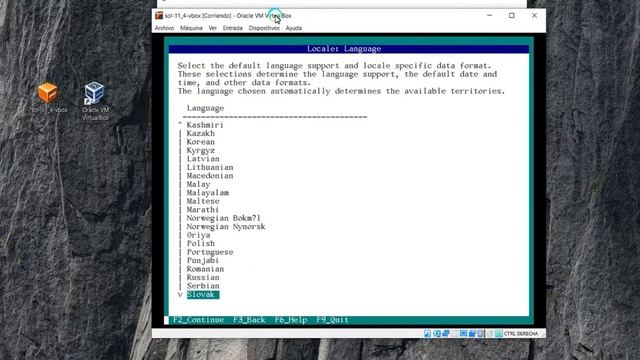Open the Ver menu
Image resolution: width=640 pixels, height=360 pixels.
pyautogui.click(x=213, y=28)
